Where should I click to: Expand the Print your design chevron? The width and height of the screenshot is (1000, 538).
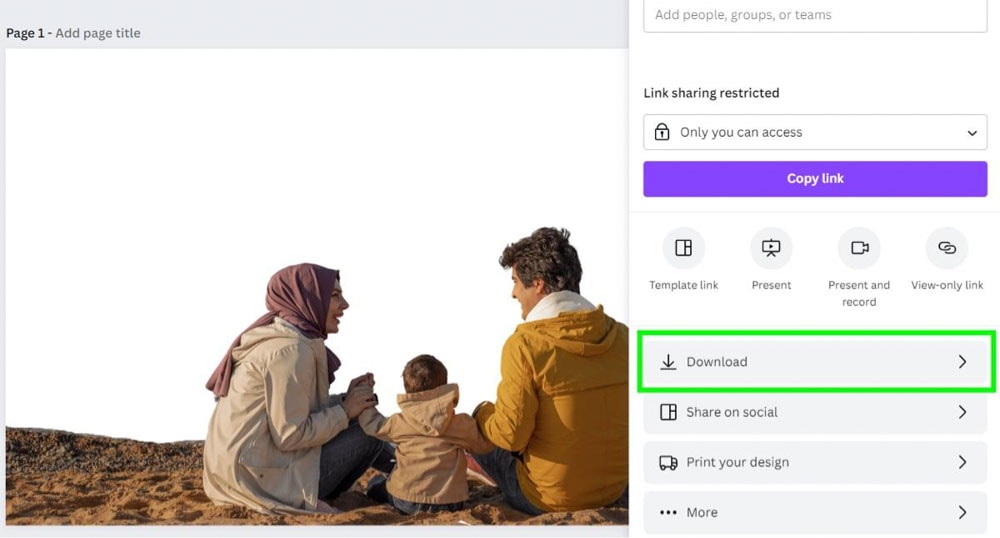click(962, 462)
